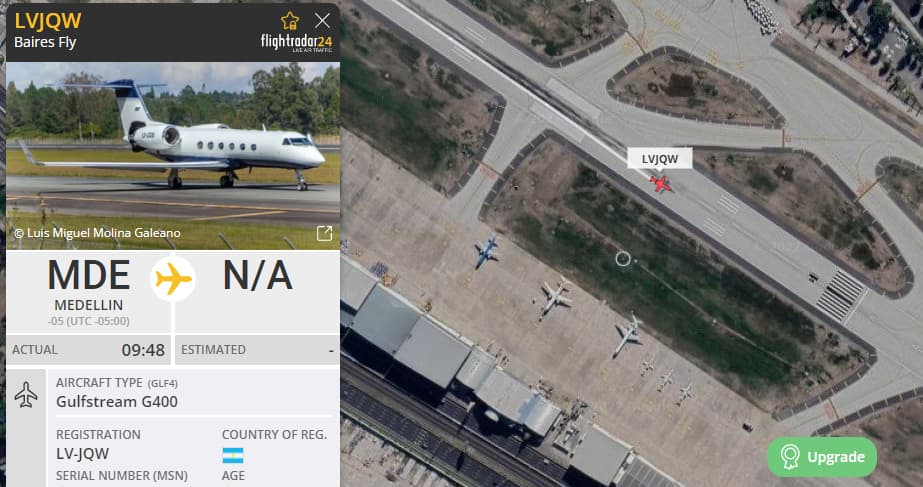This screenshot has width=923, height=487.
Task: Click the red LVJQW aircraft on the runway
Action: coord(660,184)
